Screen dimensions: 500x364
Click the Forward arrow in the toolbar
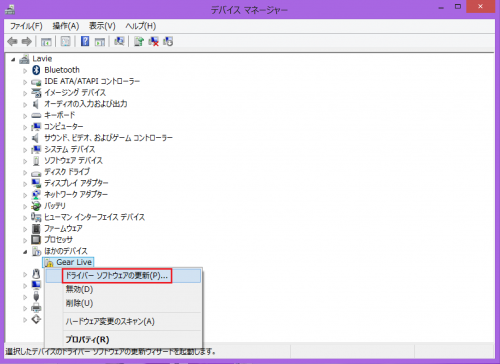(27, 42)
